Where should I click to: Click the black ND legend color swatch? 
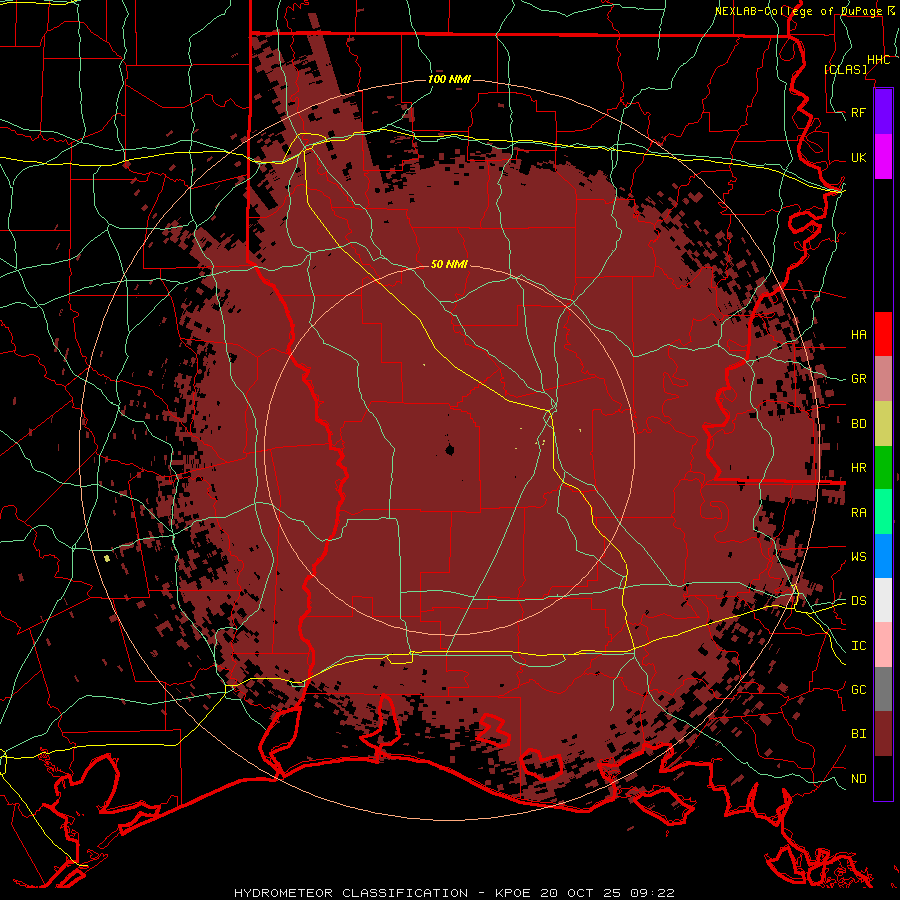tap(883, 778)
